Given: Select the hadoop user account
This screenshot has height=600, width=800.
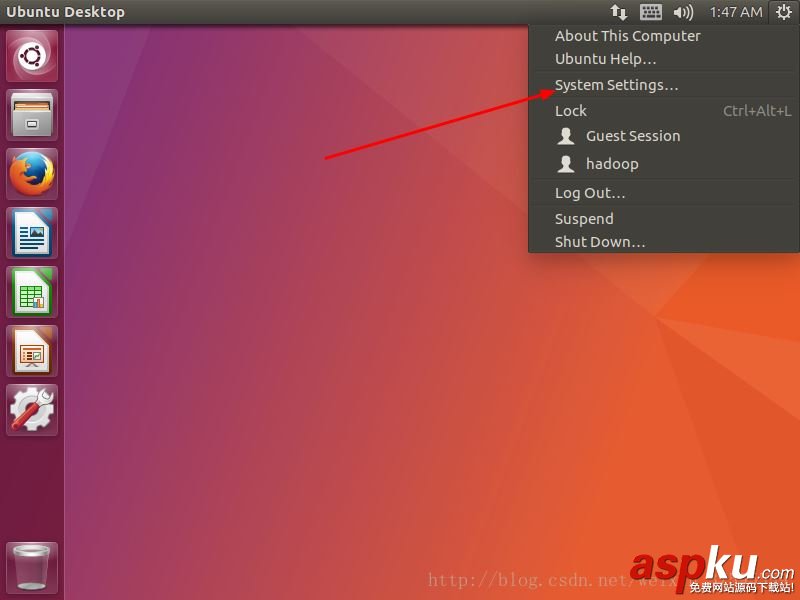Looking at the screenshot, I should pyautogui.click(x=664, y=164).
